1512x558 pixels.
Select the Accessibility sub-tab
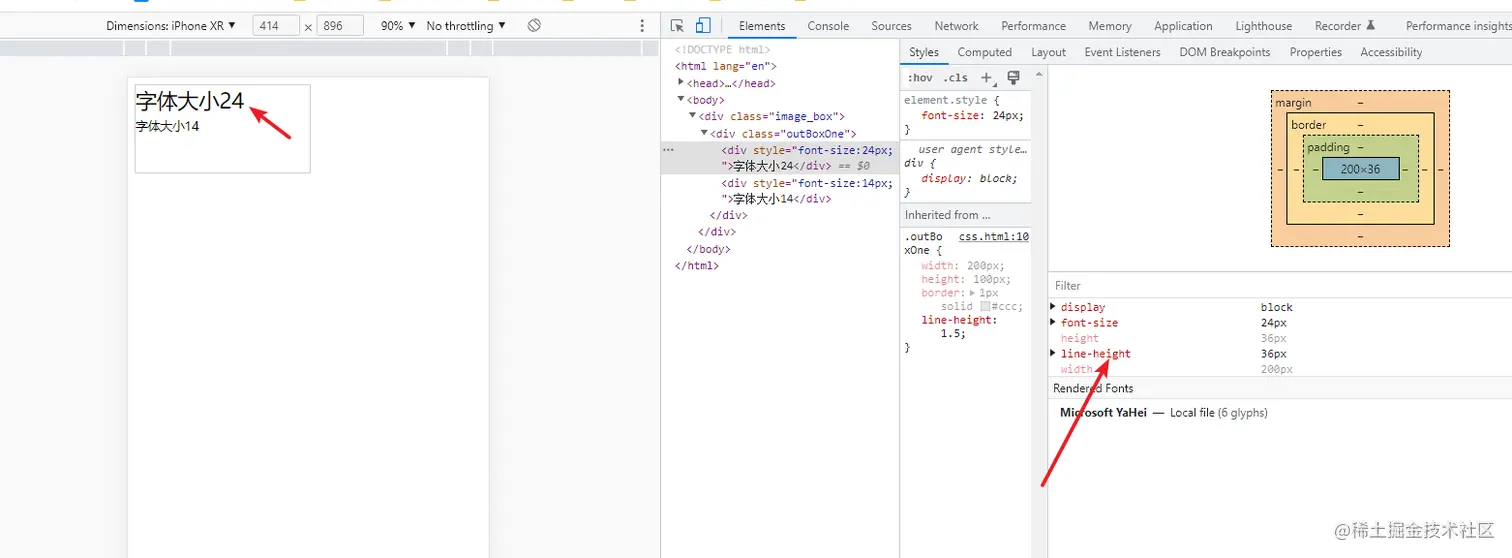[x=1391, y=52]
